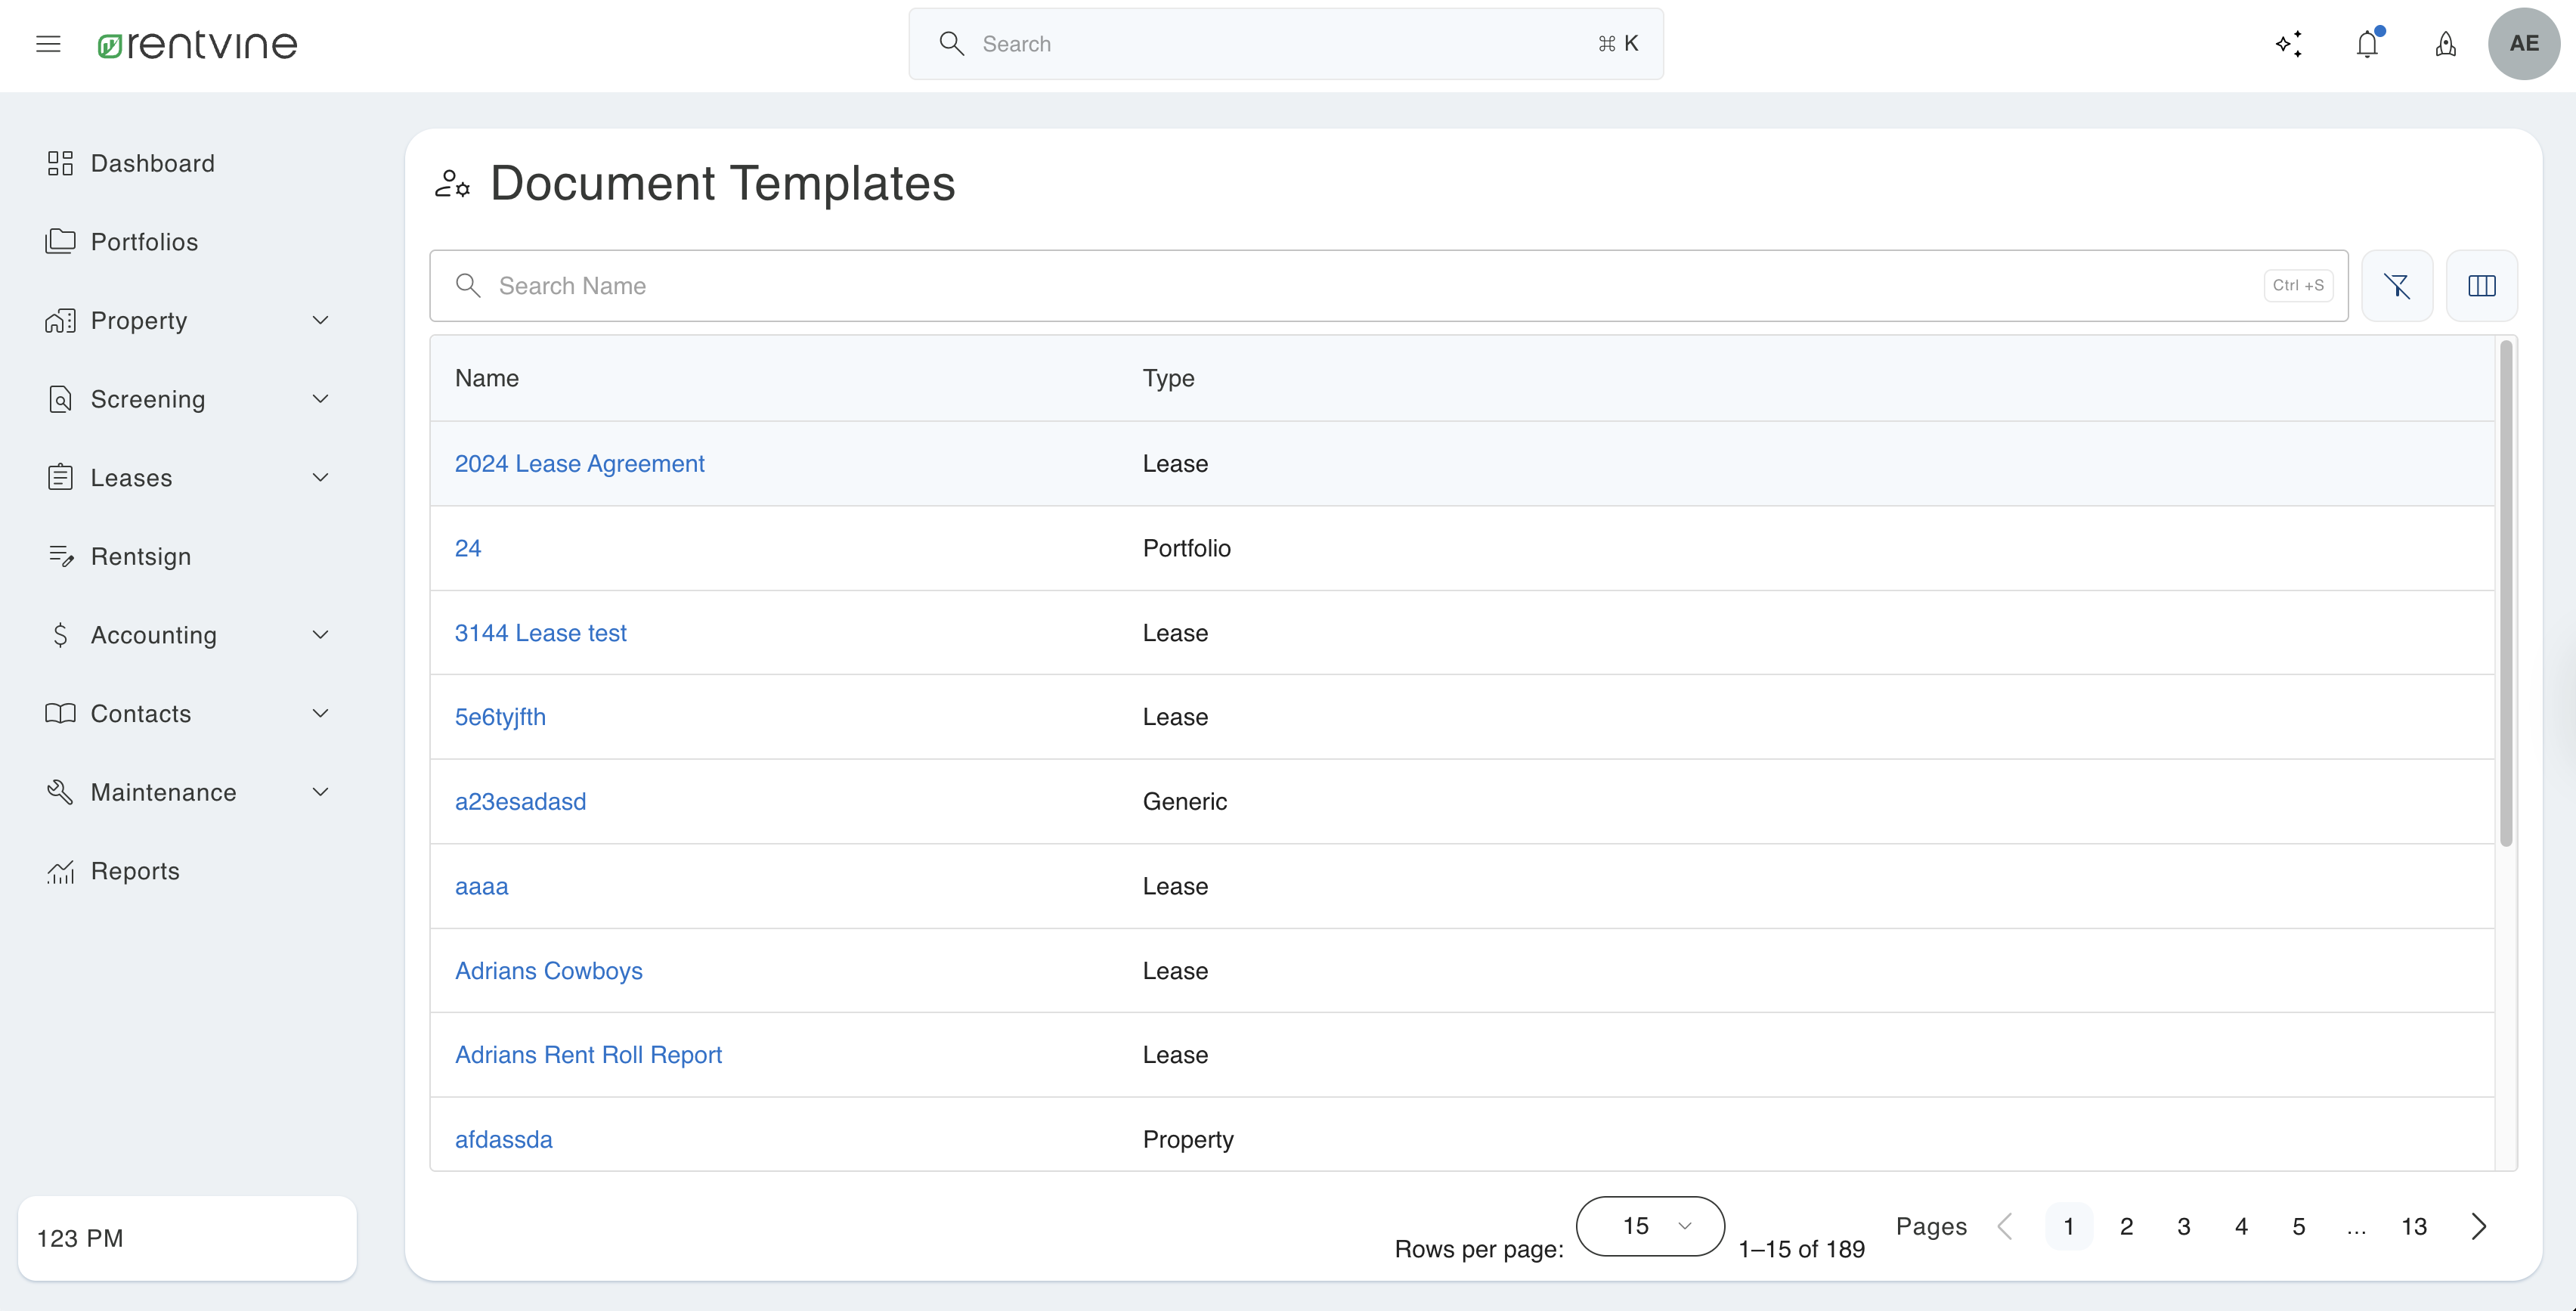Image resolution: width=2576 pixels, height=1311 pixels.
Task: Open 2024 Lease Agreement template
Action: tap(579, 463)
